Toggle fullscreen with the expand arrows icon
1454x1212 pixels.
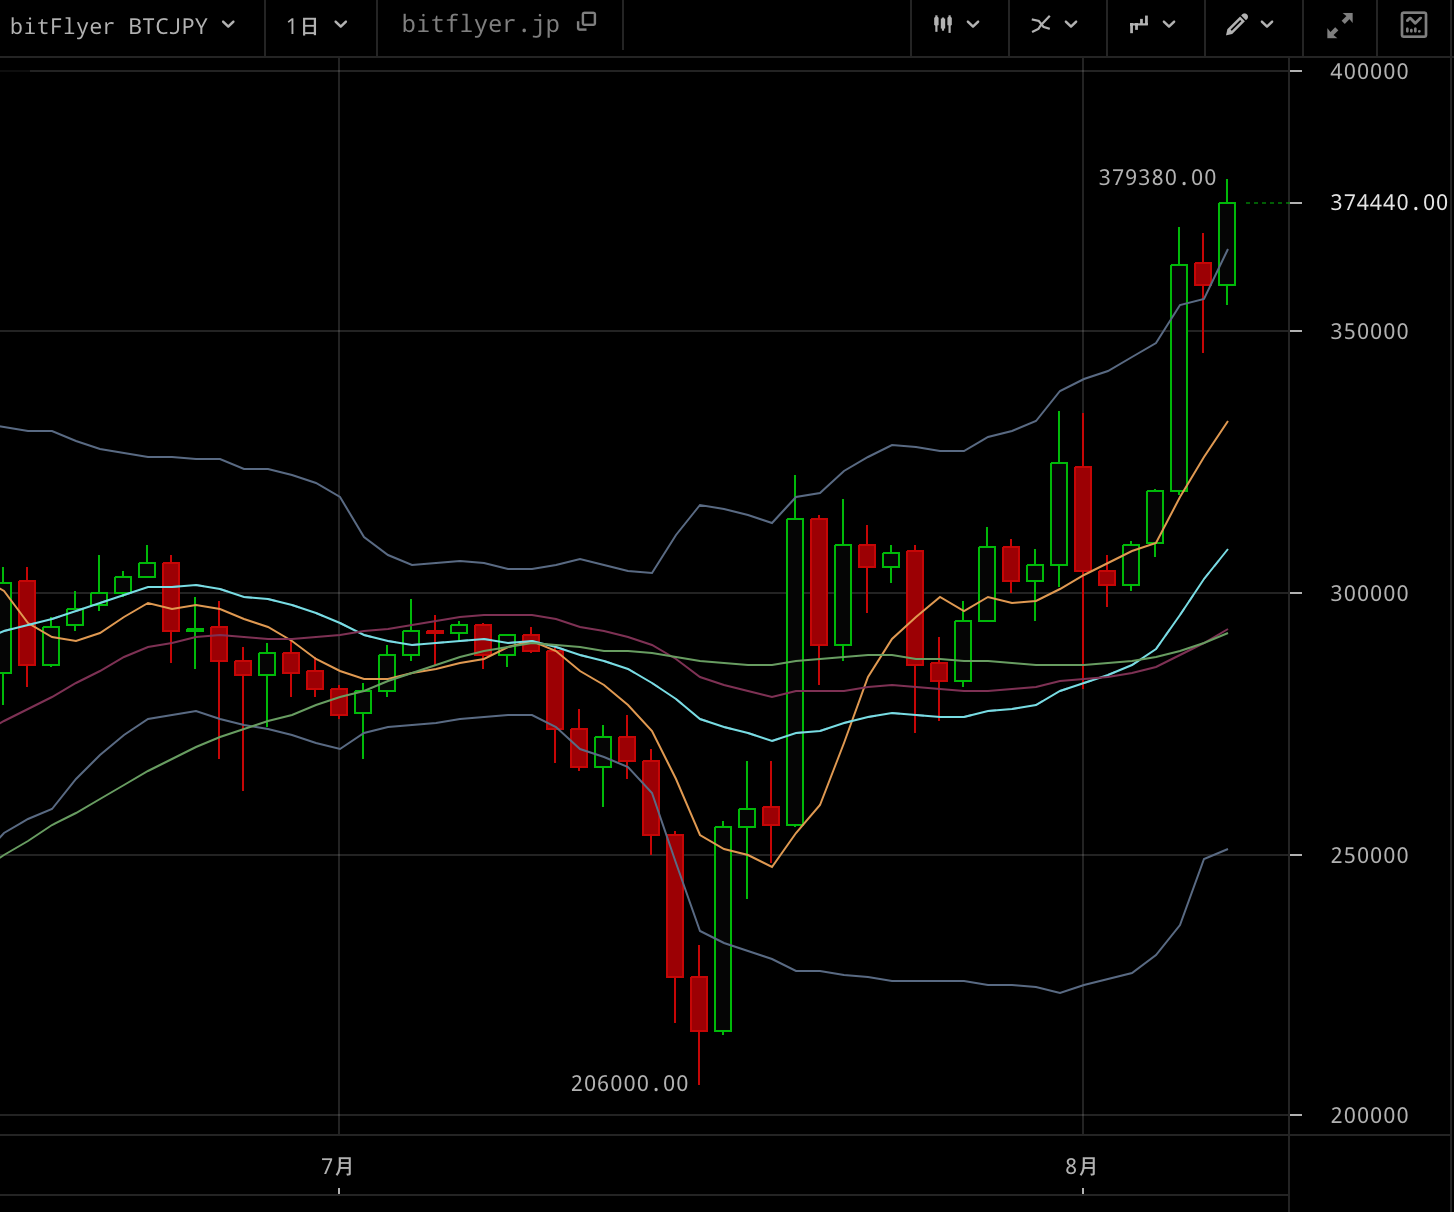click(x=1340, y=26)
